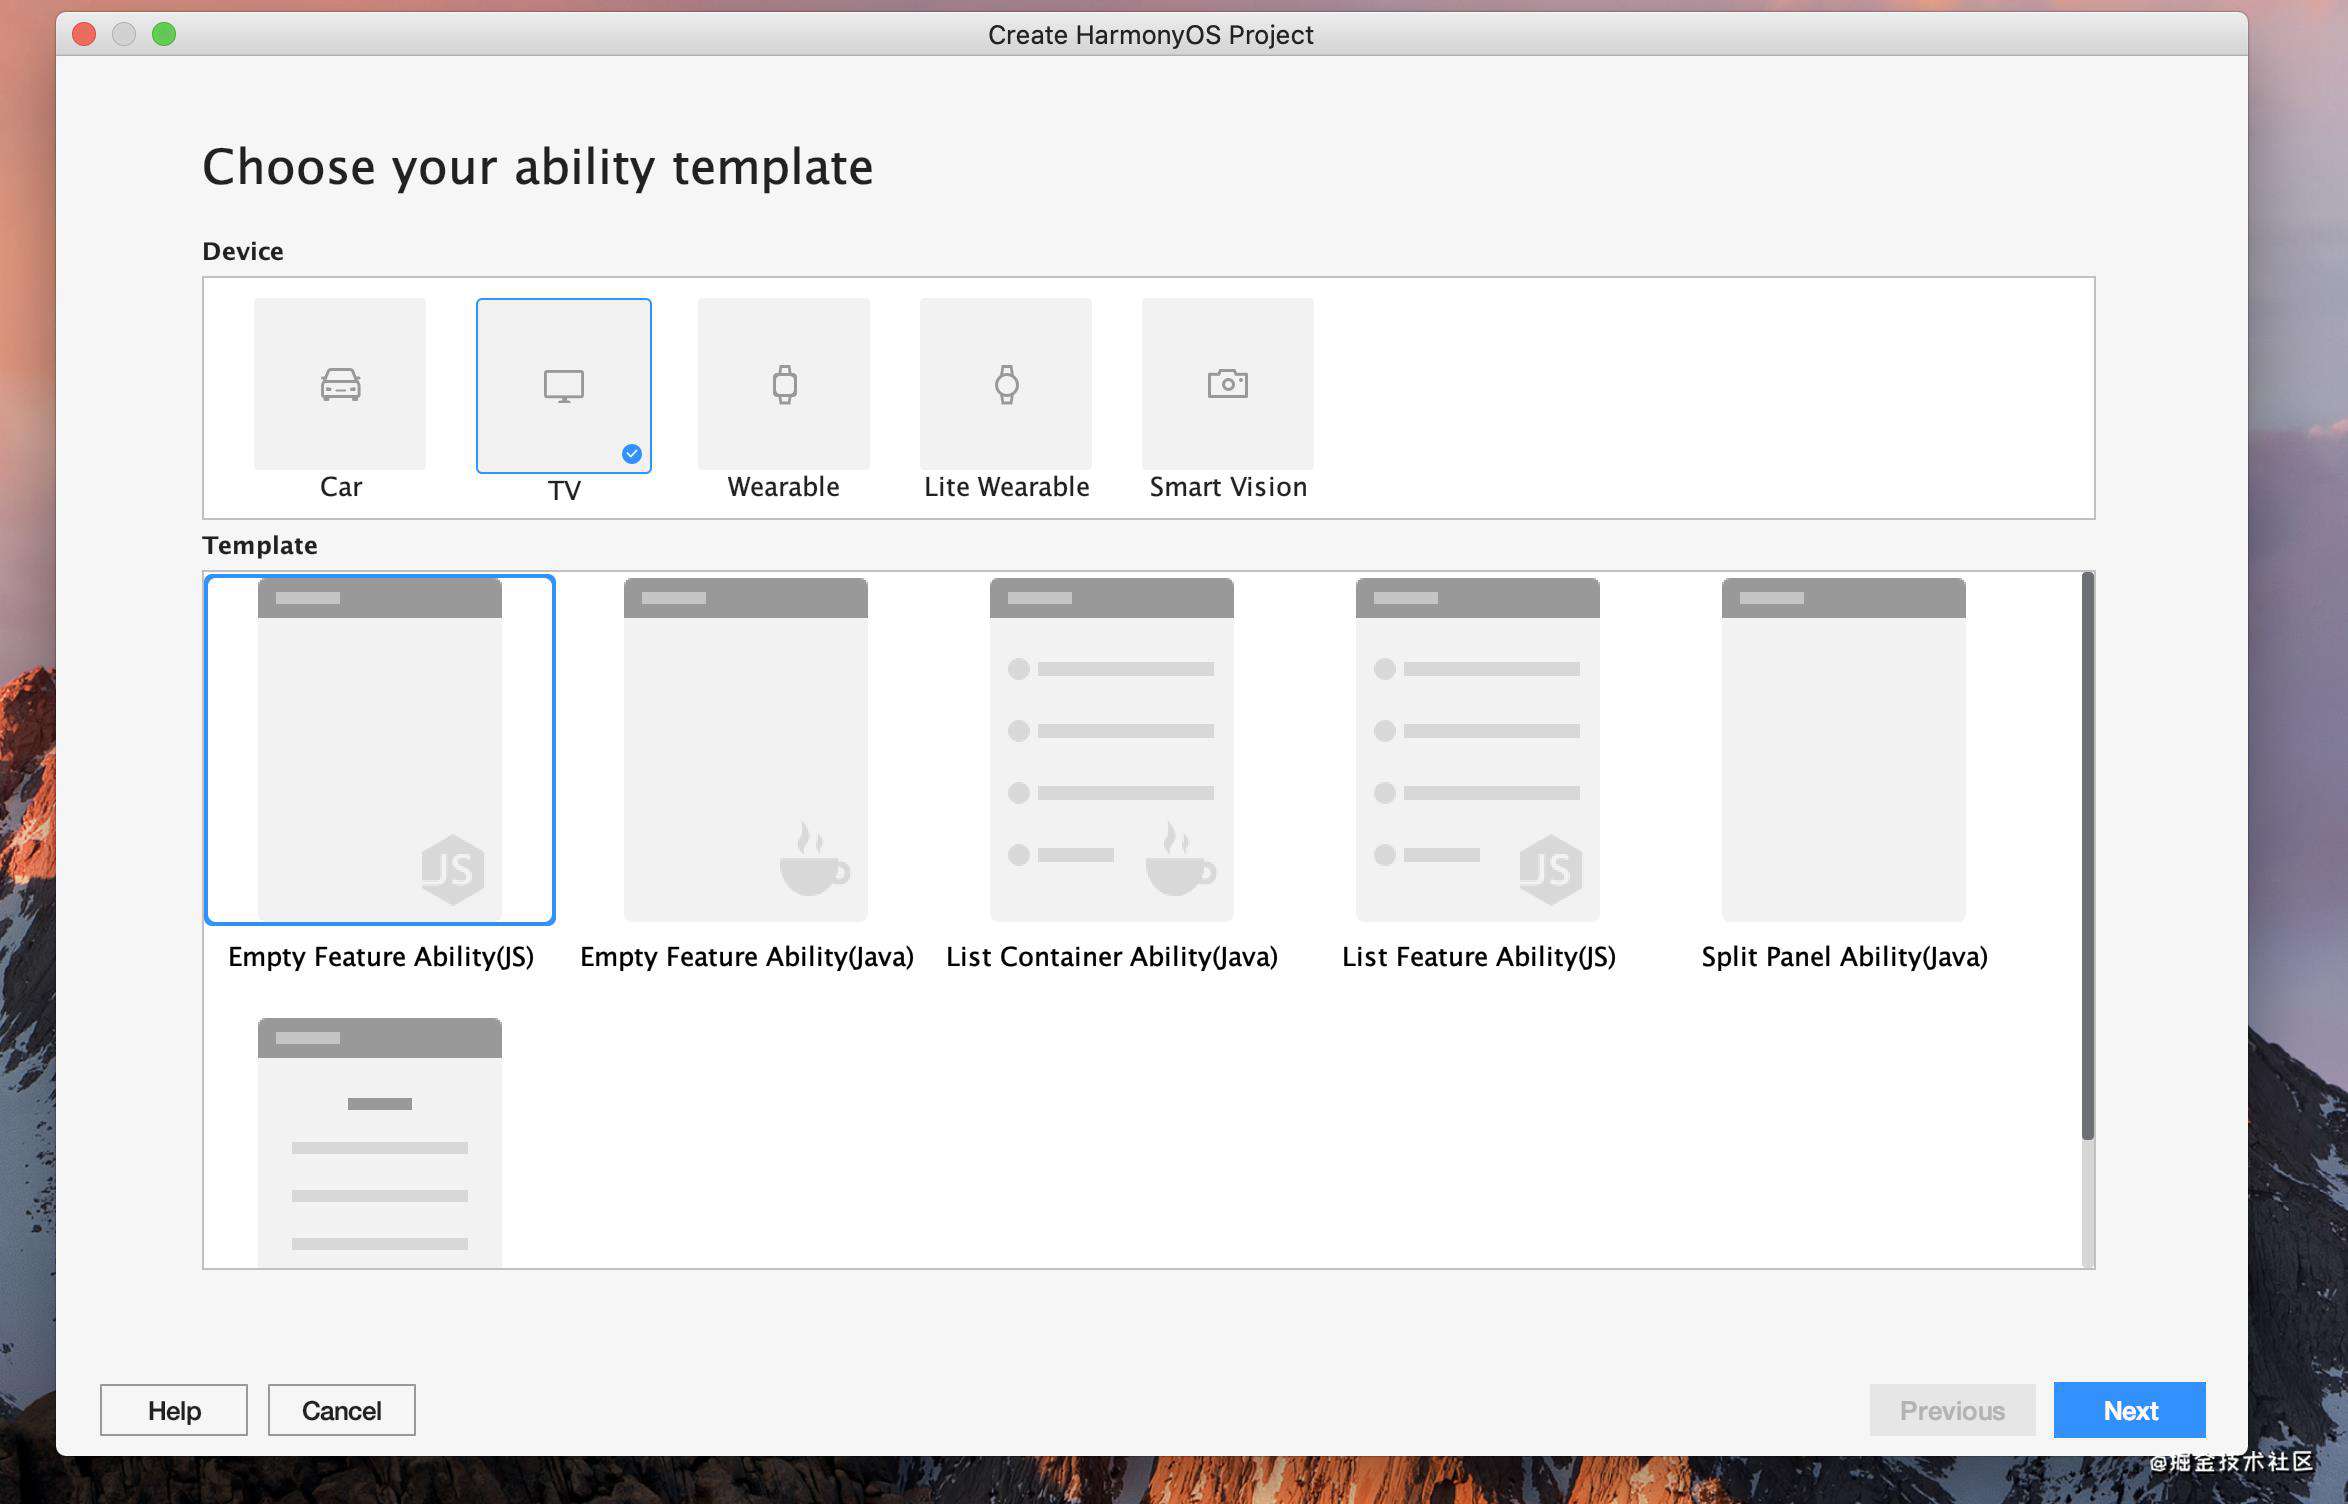2348x1504 pixels.
Task: Click 'Empty Feature Ability(Java)' caption text
Action: (x=747, y=957)
